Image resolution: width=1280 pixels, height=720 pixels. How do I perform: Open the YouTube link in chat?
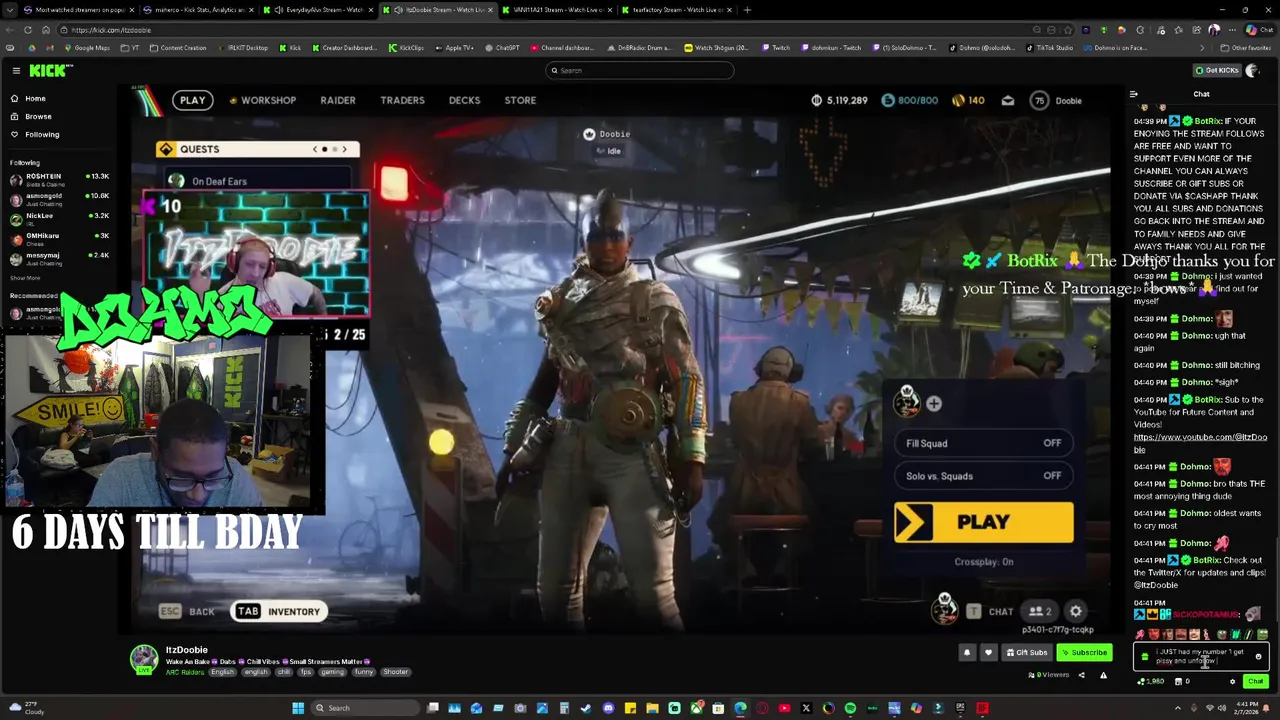click(x=1200, y=443)
